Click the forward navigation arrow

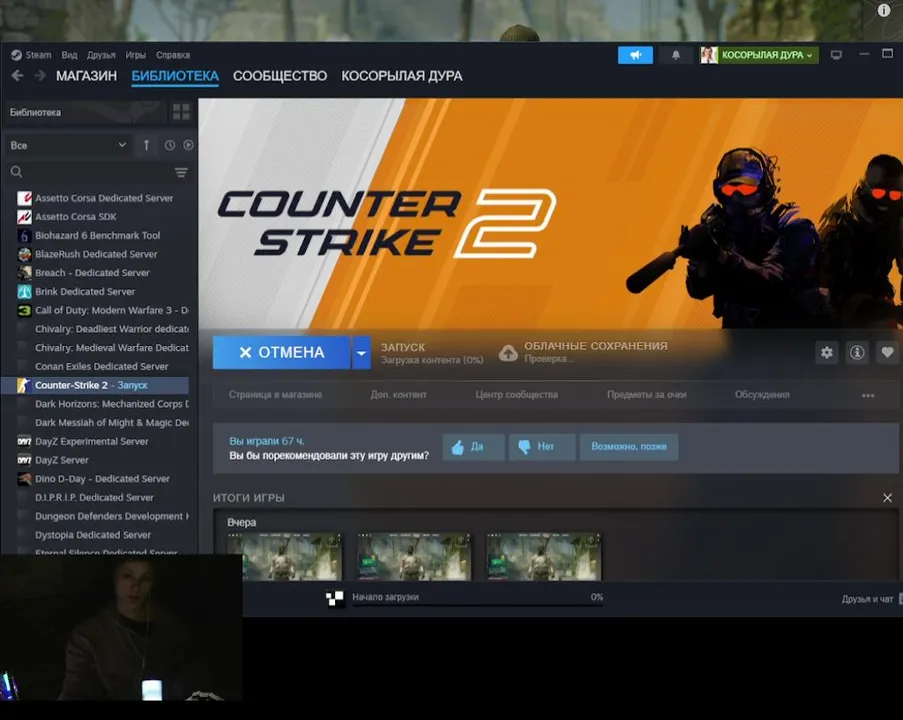coord(40,75)
